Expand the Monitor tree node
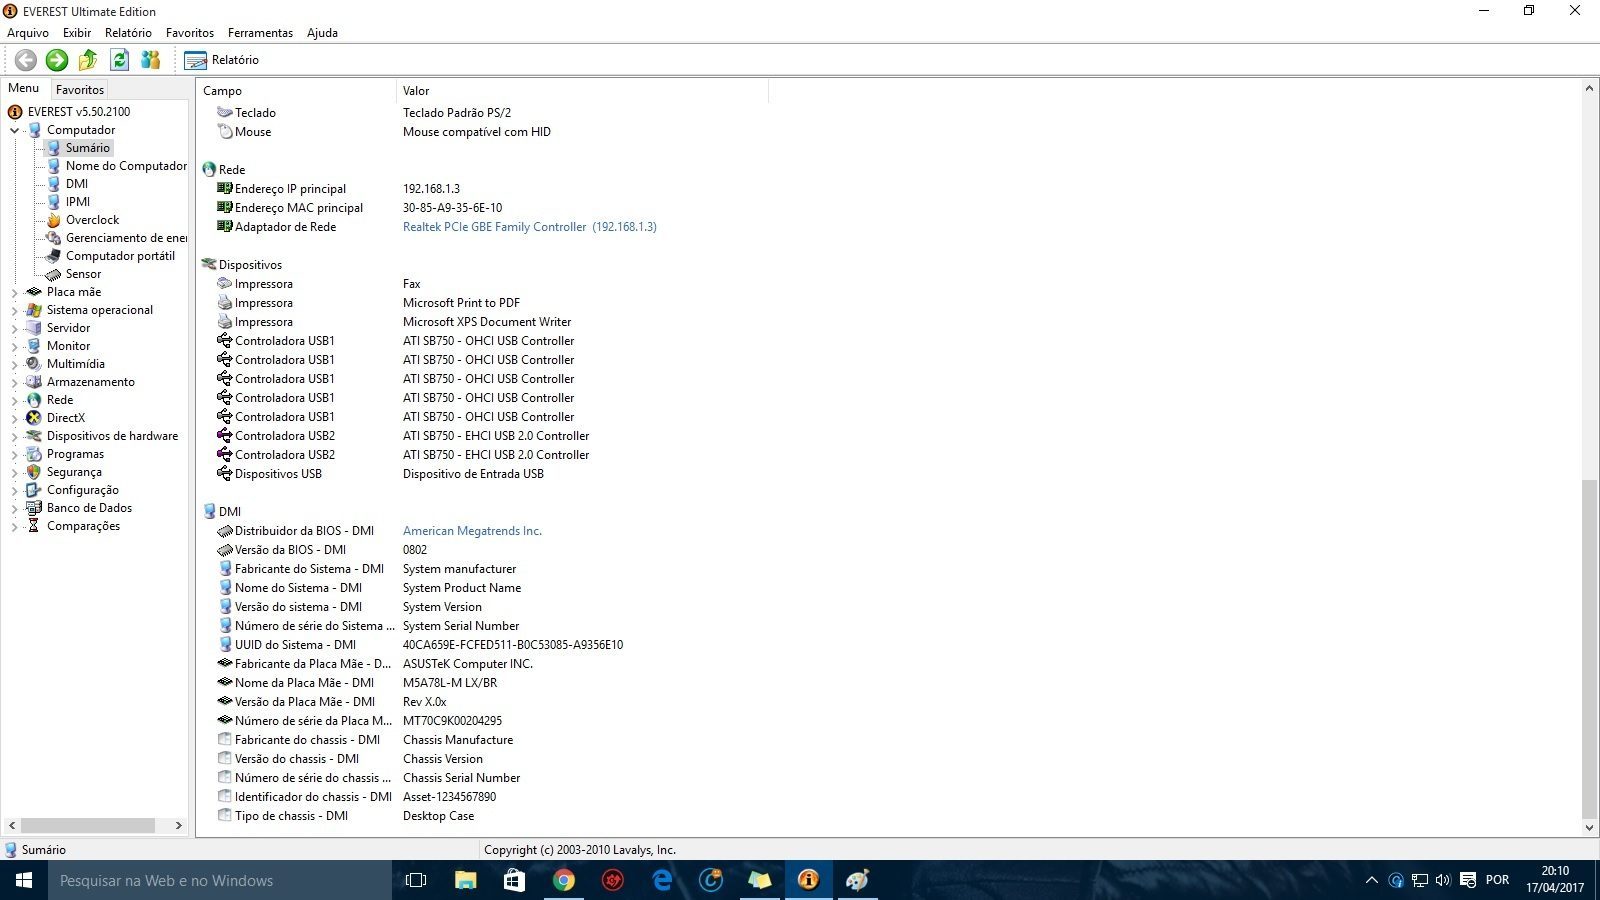Image resolution: width=1600 pixels, height=900 pixels. pyautogui.click(x=14, y=346)
